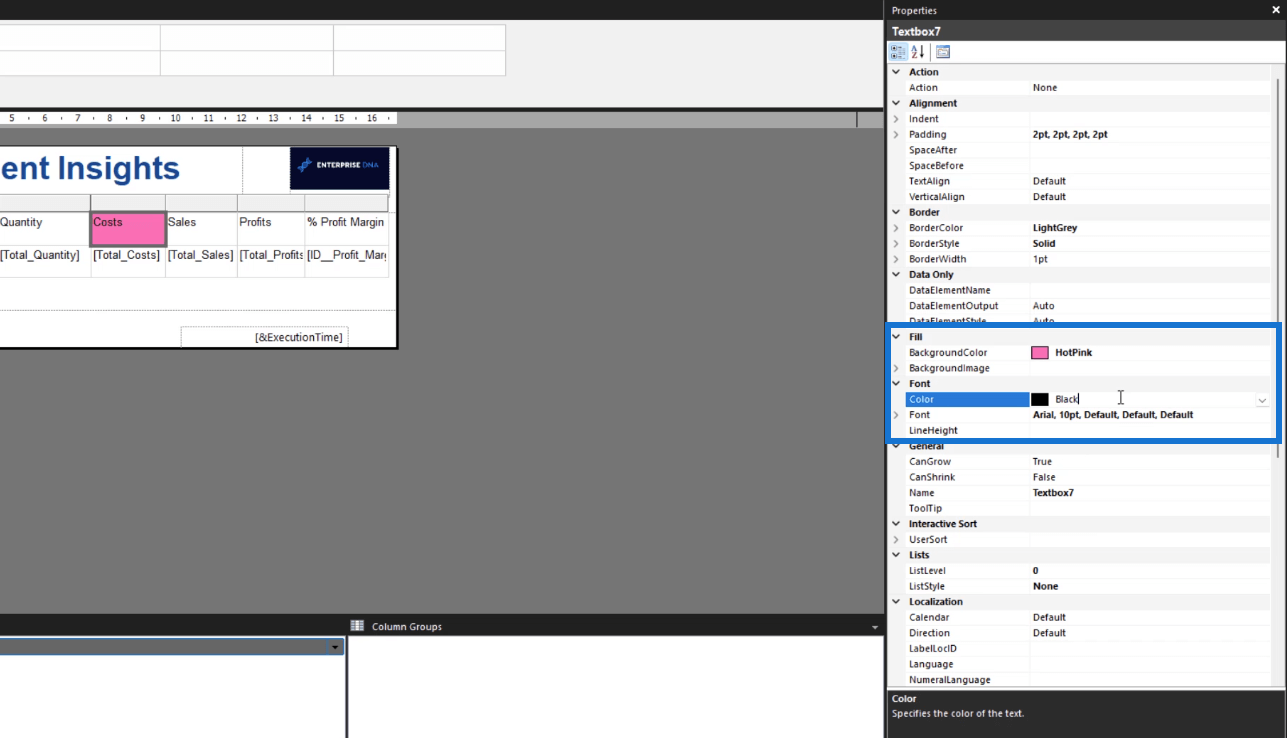This screenshot has height=738, width=1287.
Task: Switch Properties grid to Categorized view
Action: tap(898, 52)
